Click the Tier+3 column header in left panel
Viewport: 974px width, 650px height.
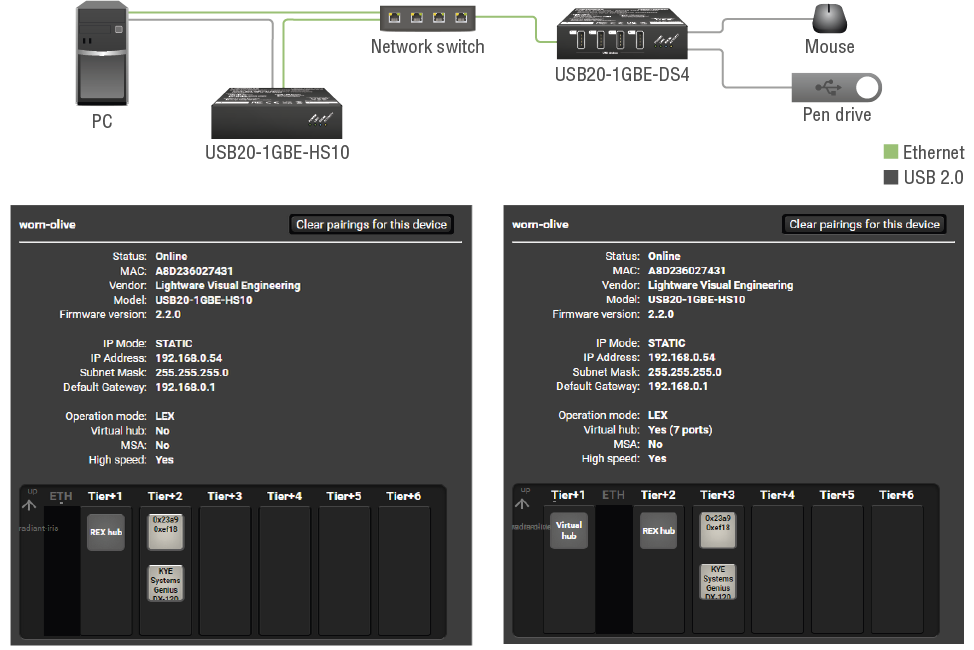point(225,496)
